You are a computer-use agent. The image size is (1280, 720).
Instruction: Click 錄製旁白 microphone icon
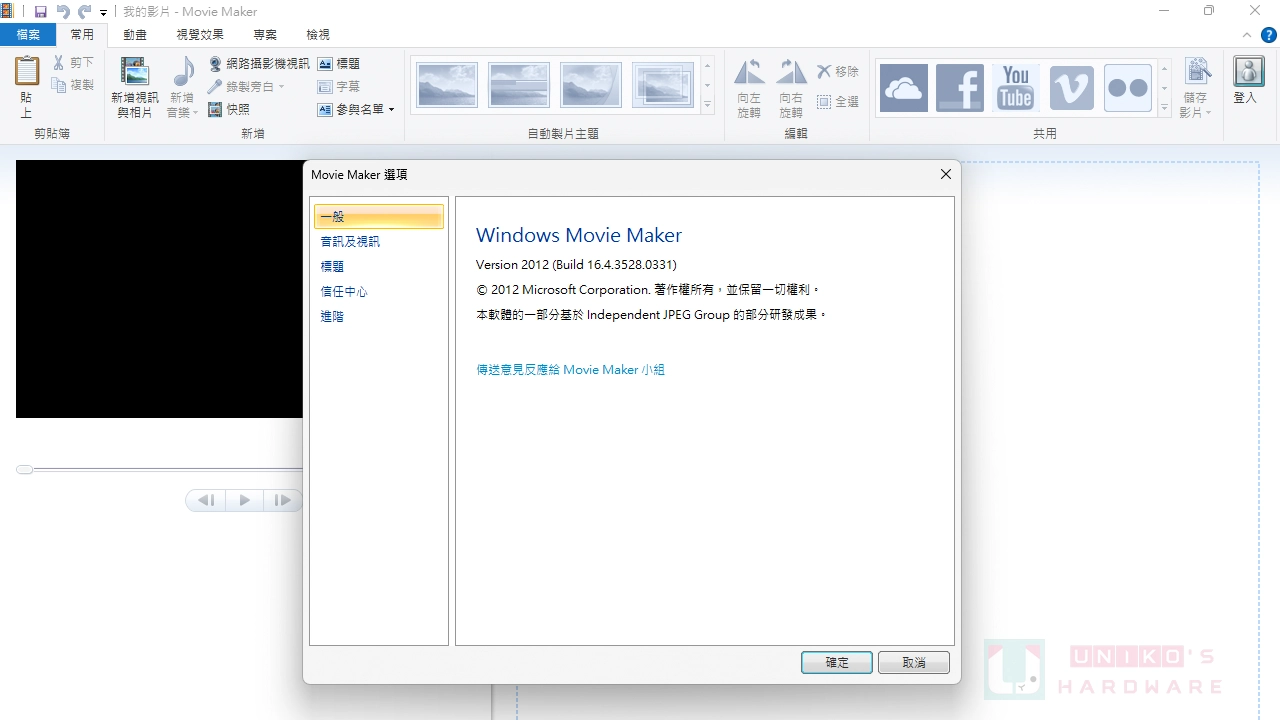click(215, 87)
